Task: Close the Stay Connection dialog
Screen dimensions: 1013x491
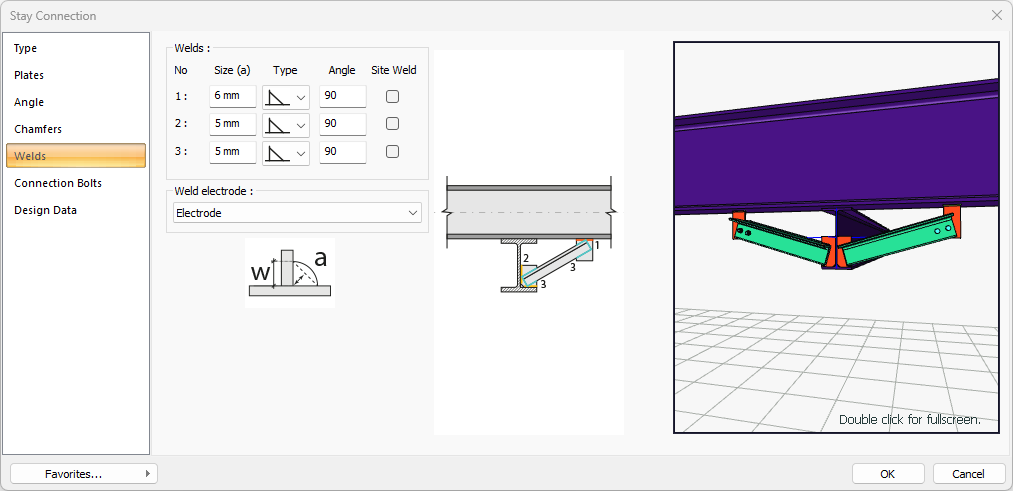Action: coord(996,15)
